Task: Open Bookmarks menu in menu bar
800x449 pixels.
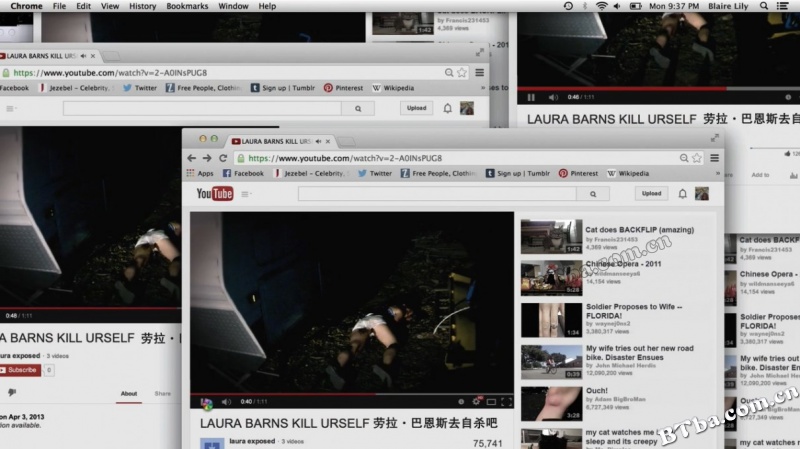Action: (187, 6)
